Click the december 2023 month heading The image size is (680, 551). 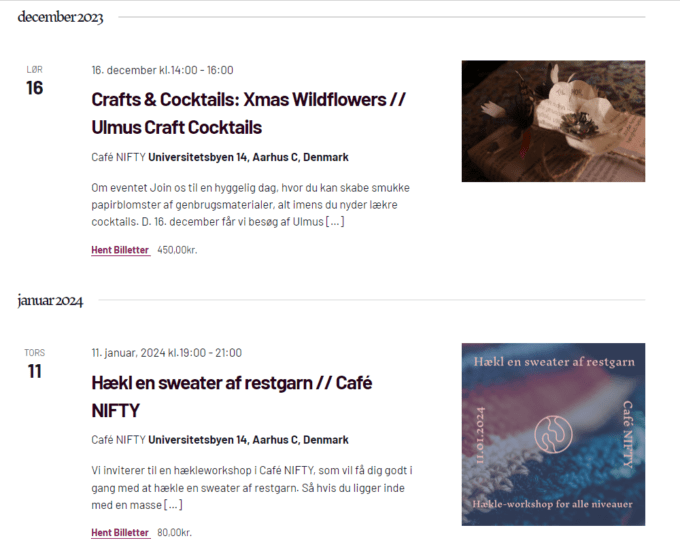point(60,17)
